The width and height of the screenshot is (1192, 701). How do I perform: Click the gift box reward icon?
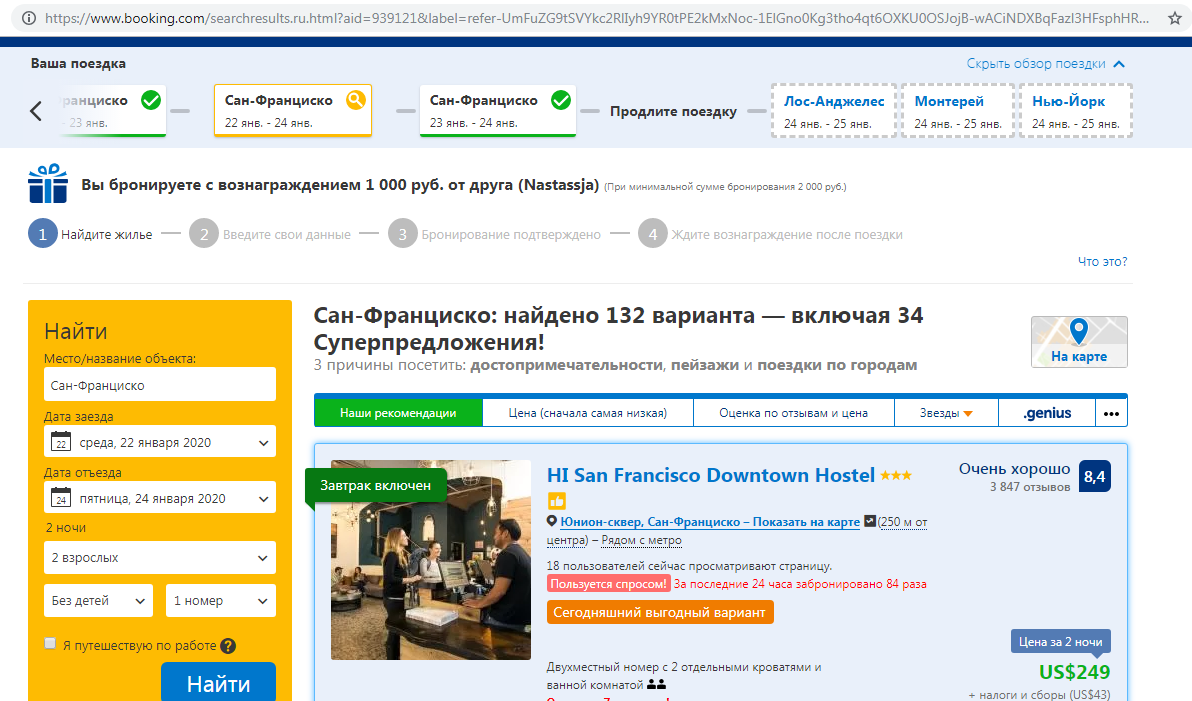click(48, 184)
